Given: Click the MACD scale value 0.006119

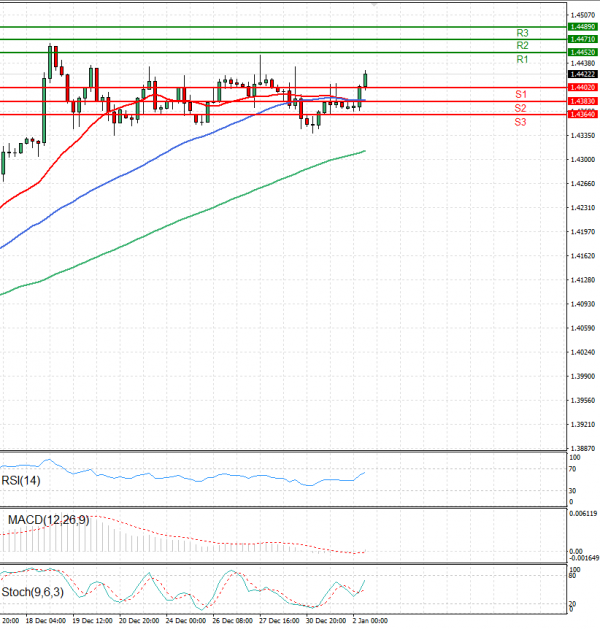Looking at the screenshot, I should (583, 513).
